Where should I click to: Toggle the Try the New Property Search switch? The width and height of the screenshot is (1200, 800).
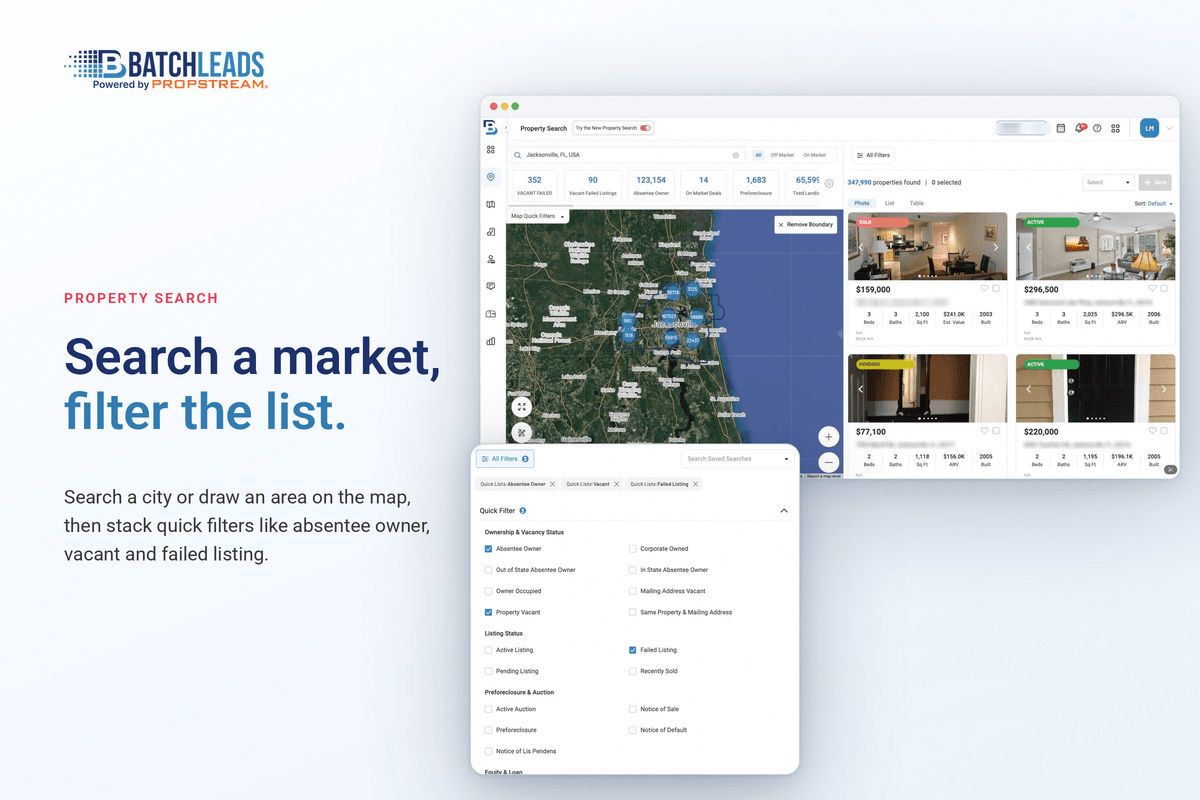coord(645,128)
